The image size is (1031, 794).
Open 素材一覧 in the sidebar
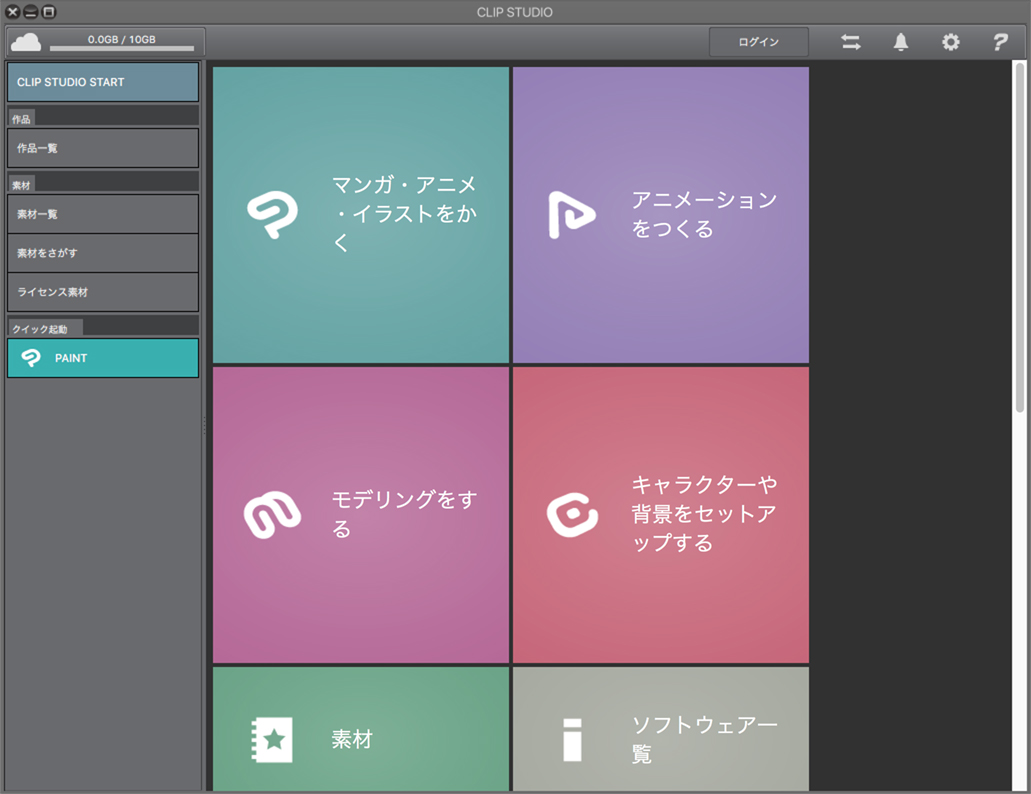103,214
